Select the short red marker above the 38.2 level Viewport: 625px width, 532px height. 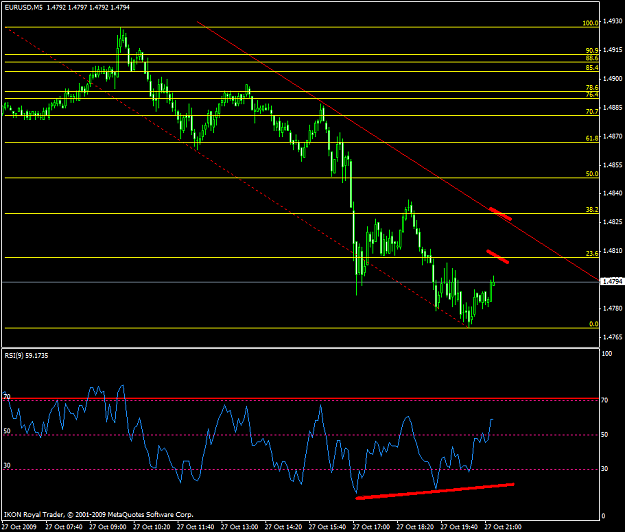tap(501, 214)
